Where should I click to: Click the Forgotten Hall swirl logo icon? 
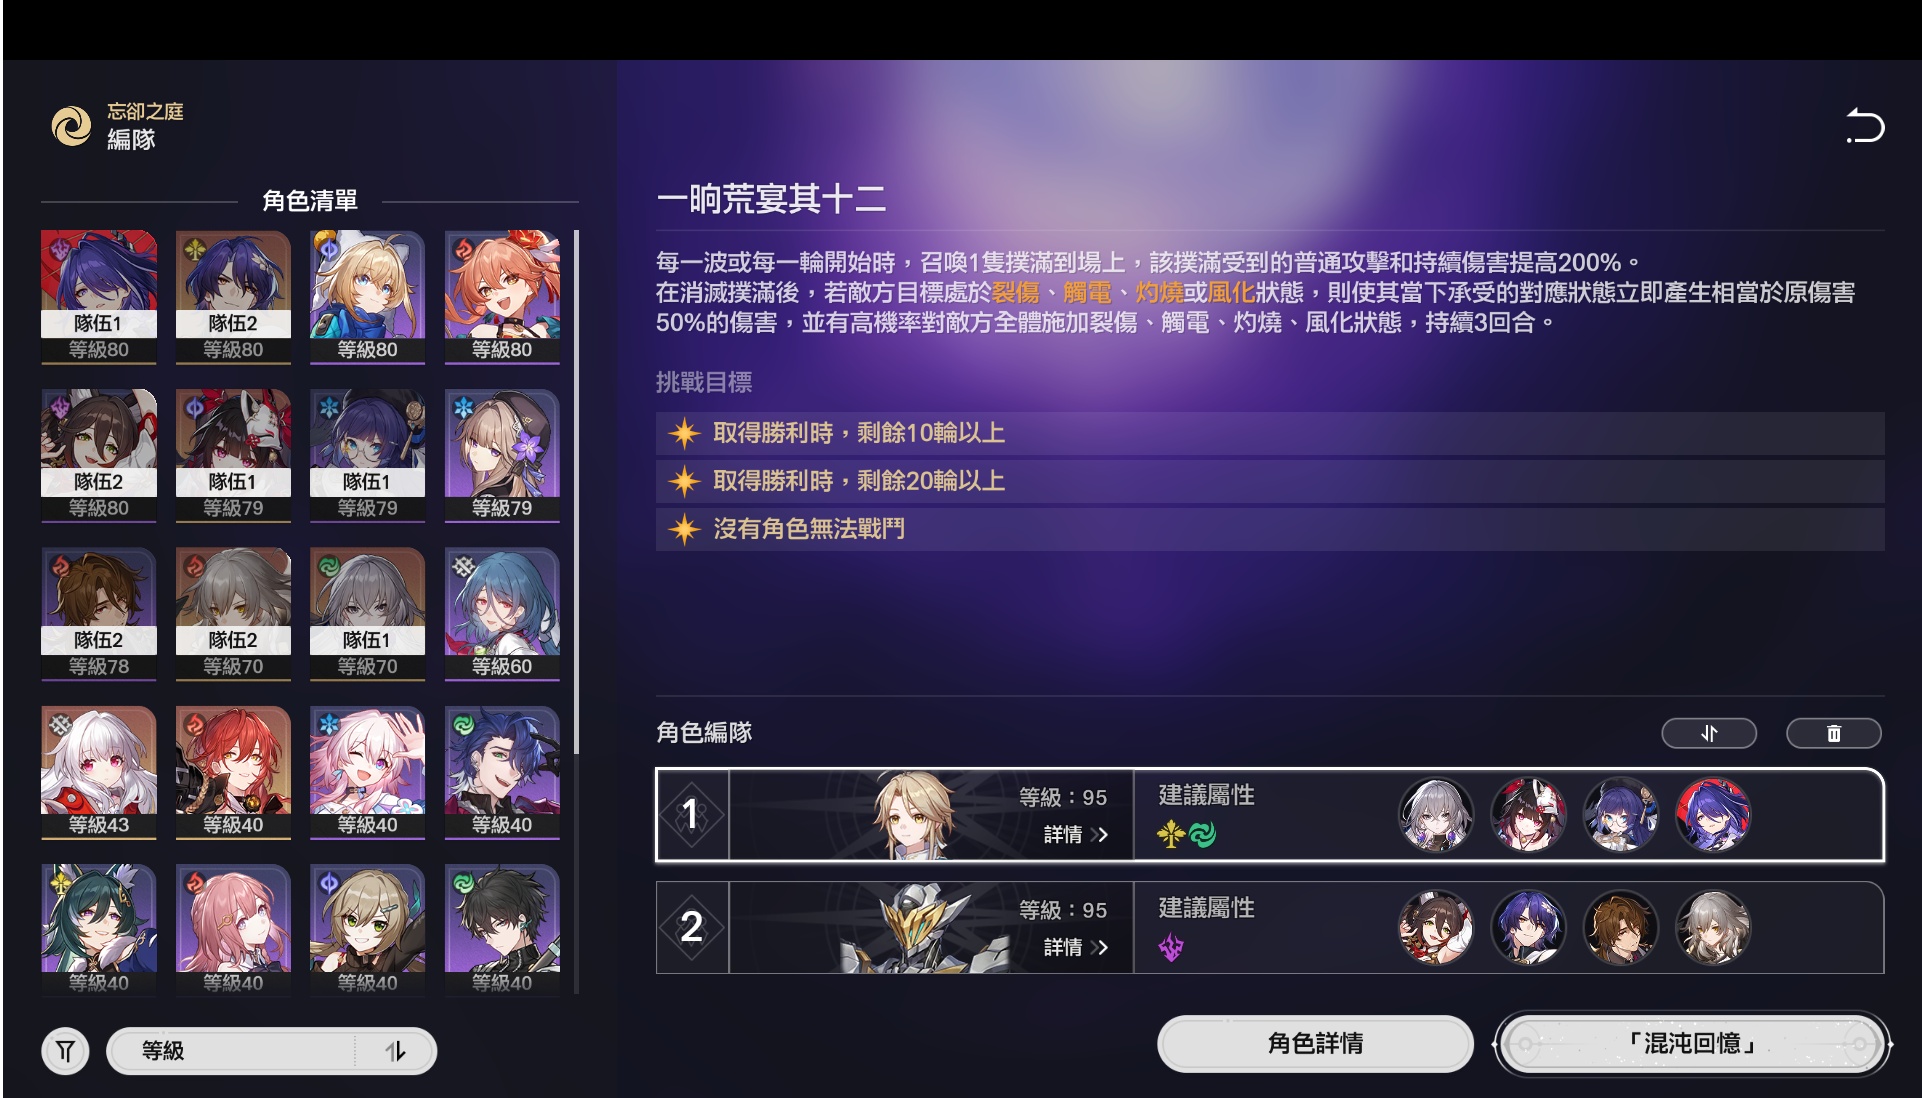tap(71, 126)
